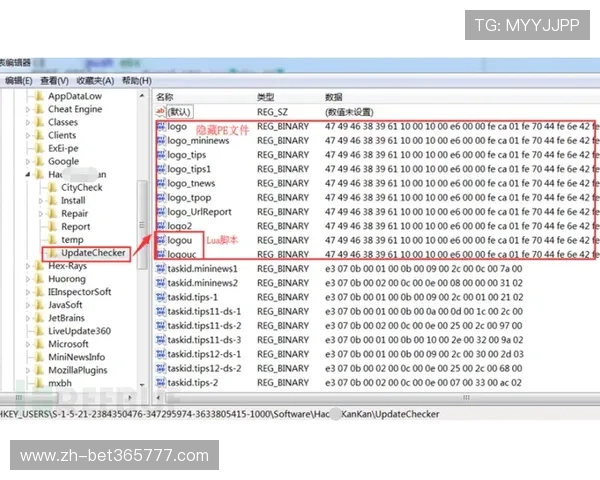Expand the JetBrains key tree arrow
600x480 pixels.
(x=28, y=318)
